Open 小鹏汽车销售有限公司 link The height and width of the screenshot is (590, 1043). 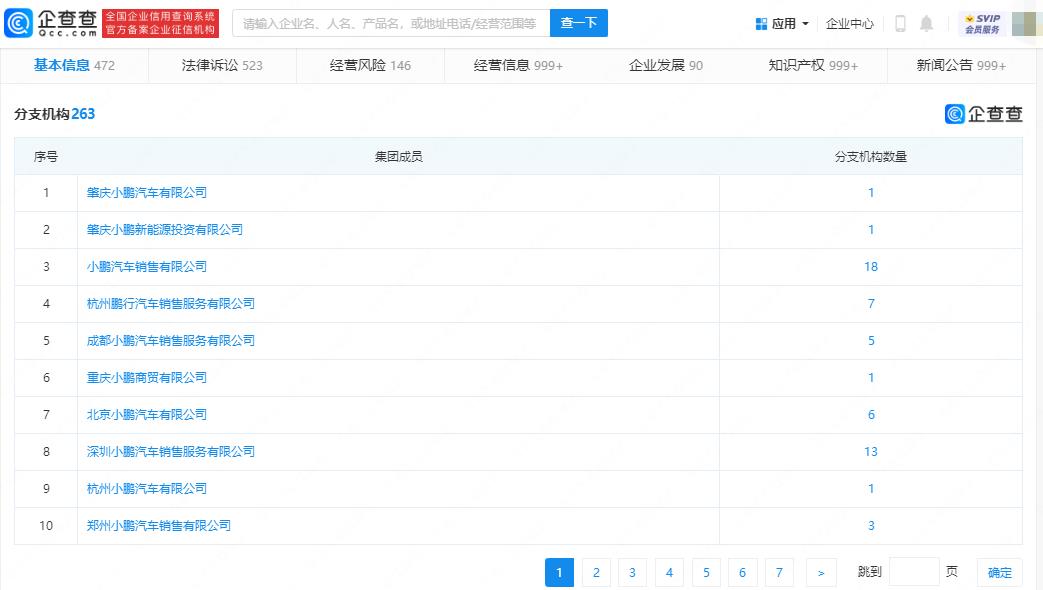click(x=146, y=267)
